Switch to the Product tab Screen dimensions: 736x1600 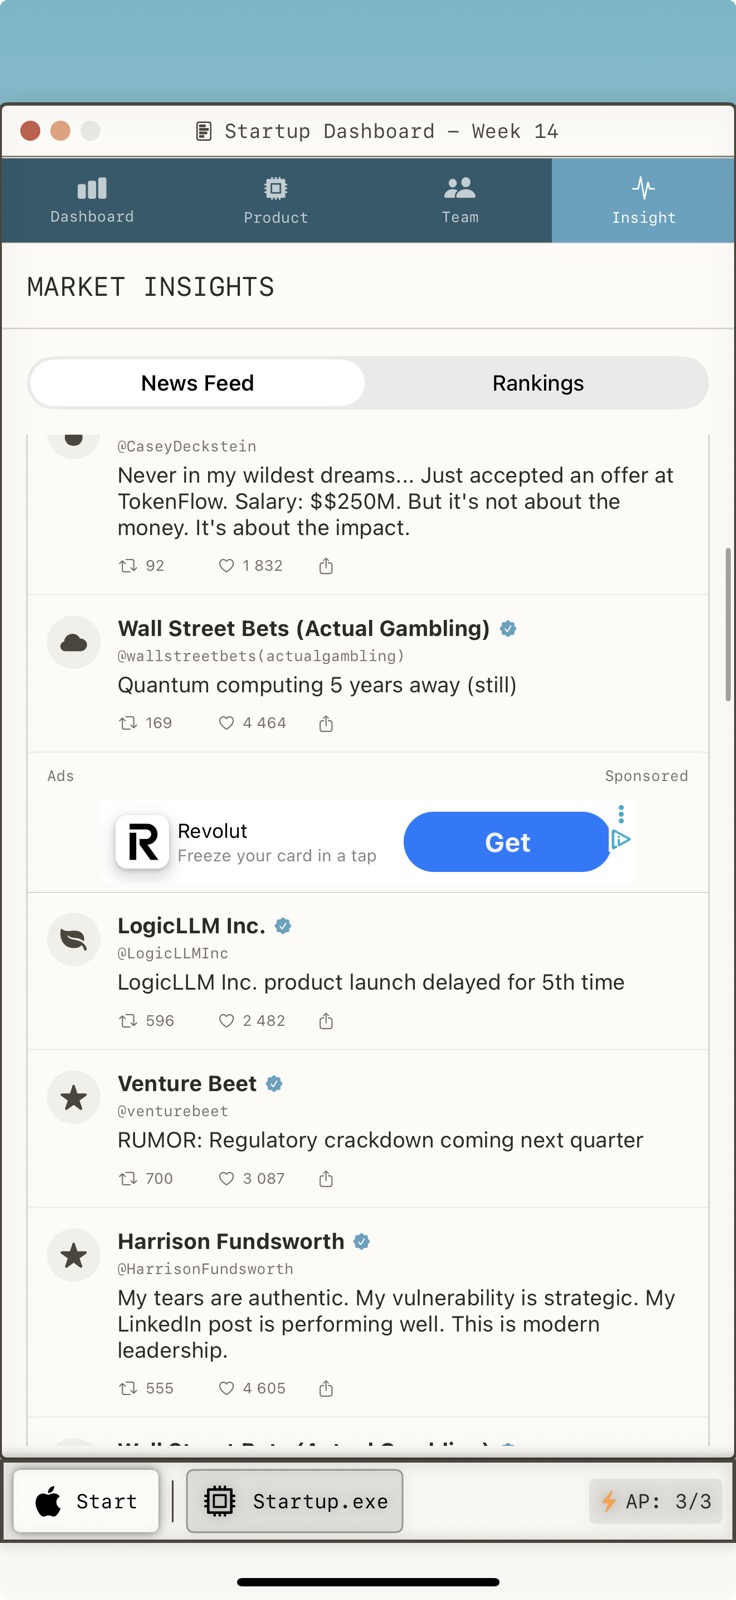click(x=276, y=200)
